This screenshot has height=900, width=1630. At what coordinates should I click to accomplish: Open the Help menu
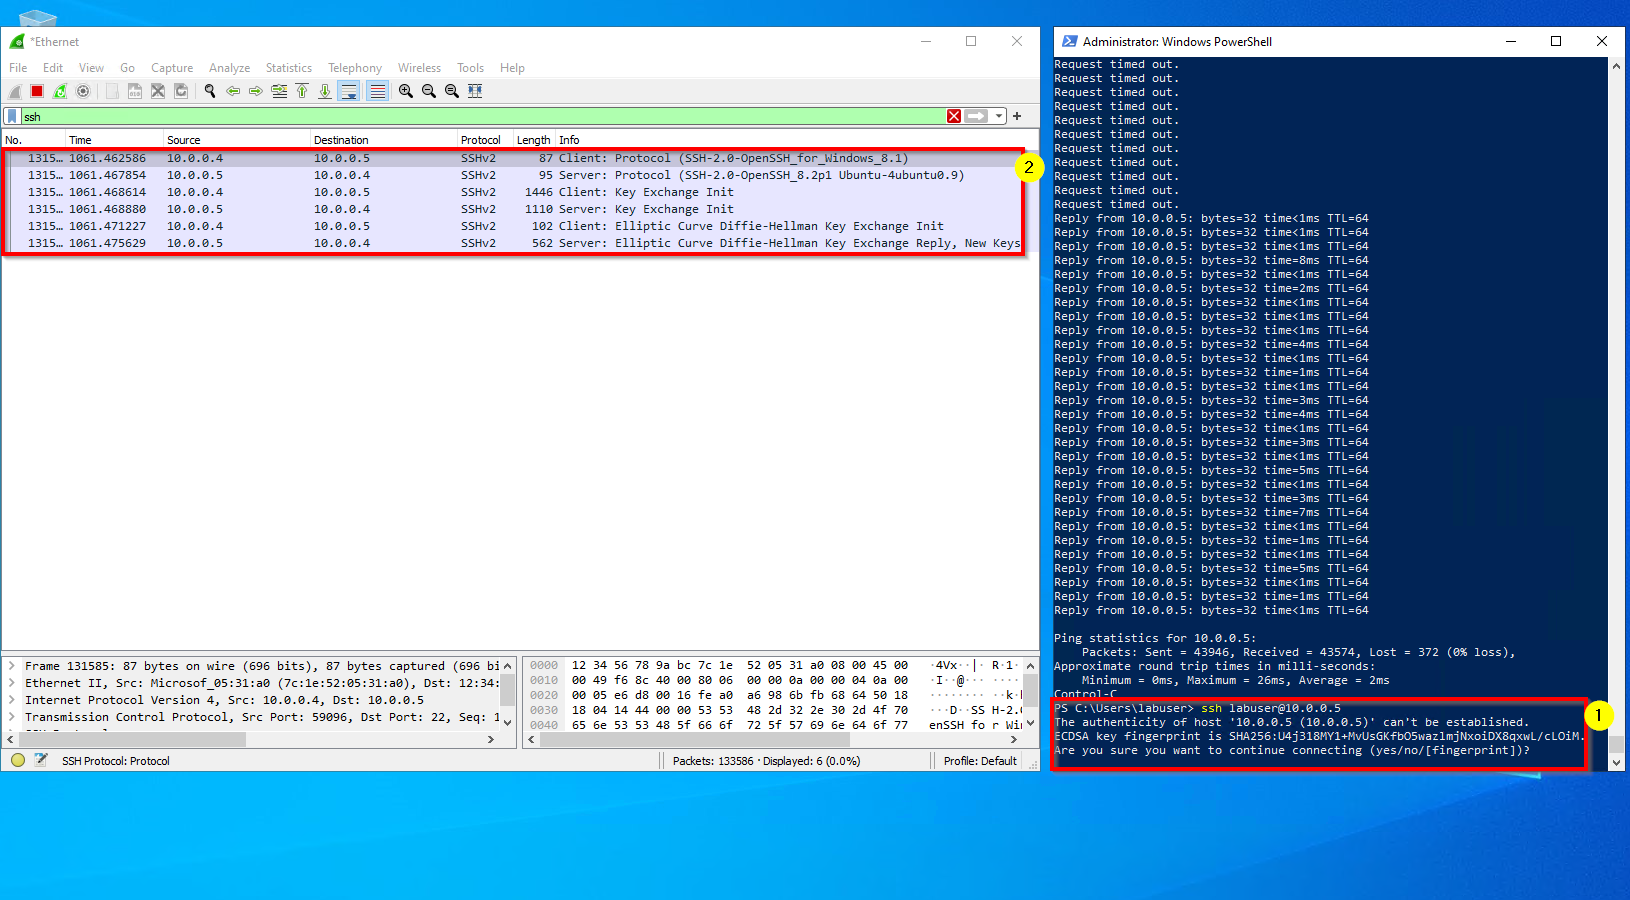(512, 68)
